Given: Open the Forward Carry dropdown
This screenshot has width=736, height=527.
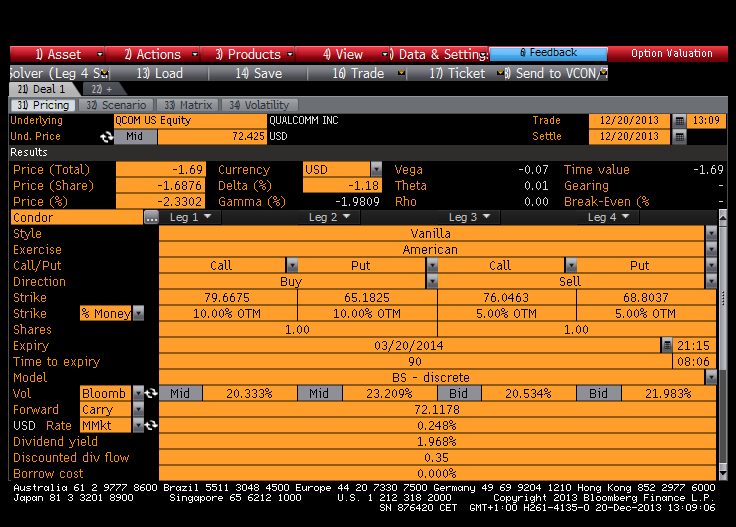Looking at the screenshot, I should click(138, 410).
